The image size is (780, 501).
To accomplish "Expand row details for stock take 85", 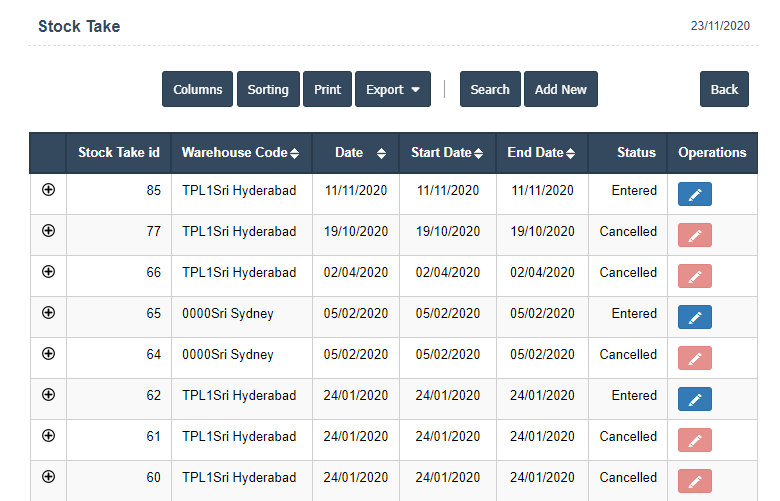I will (x=48, y=190).
